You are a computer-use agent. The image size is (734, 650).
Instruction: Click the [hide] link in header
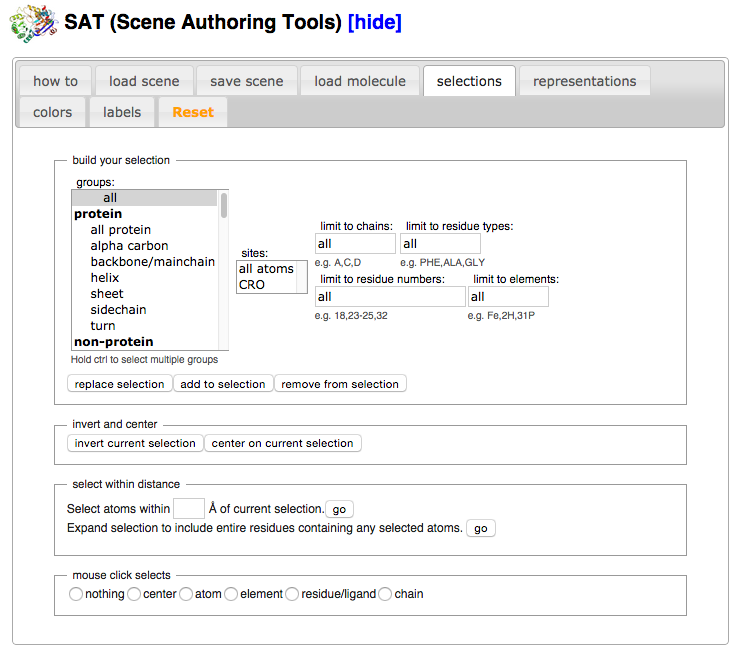click(374, 22)
